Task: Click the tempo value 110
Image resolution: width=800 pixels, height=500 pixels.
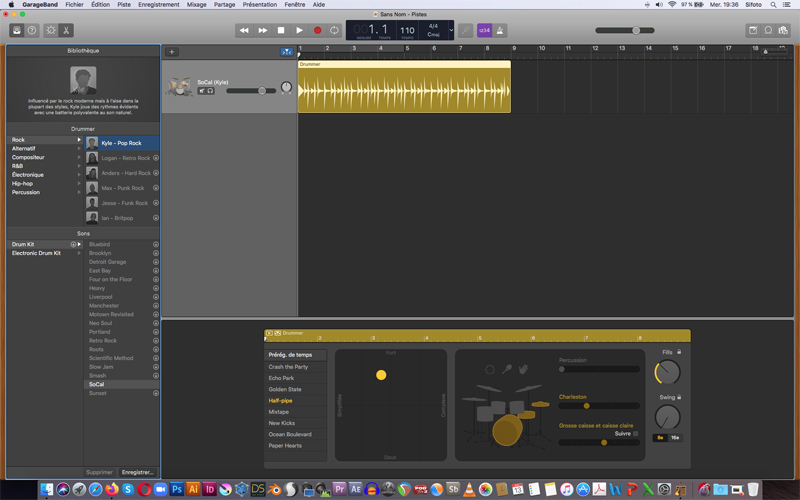Action: (407, 30)
